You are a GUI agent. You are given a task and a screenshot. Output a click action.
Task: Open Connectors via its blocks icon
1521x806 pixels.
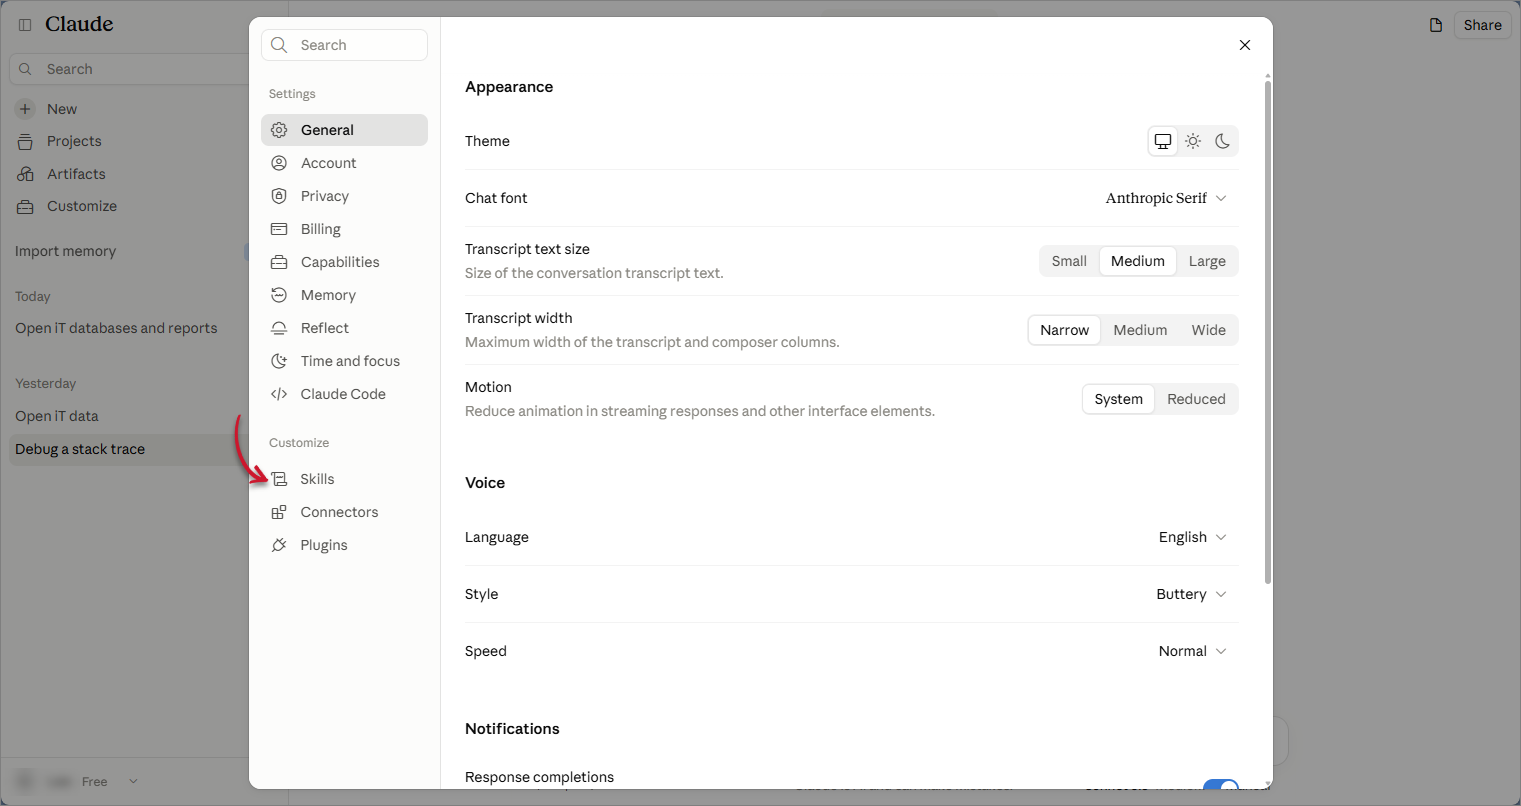point(279,512)
